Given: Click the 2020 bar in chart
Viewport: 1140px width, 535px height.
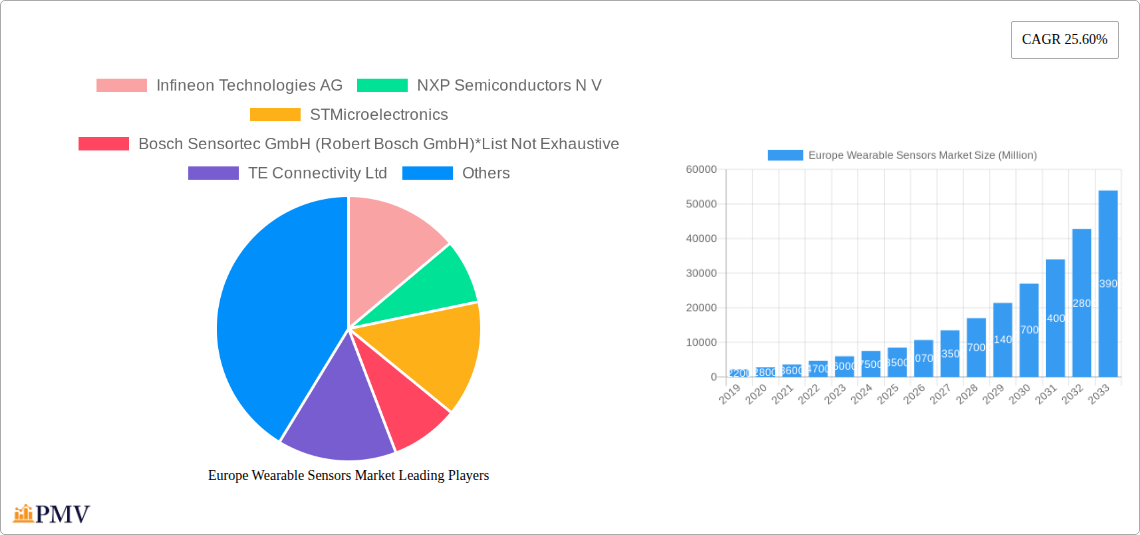Looking at the screenshot, I should pos(765,372).
